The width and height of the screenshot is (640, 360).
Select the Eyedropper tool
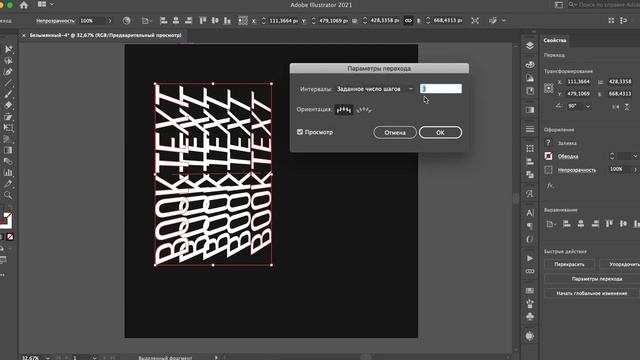(x=8, y=184)
